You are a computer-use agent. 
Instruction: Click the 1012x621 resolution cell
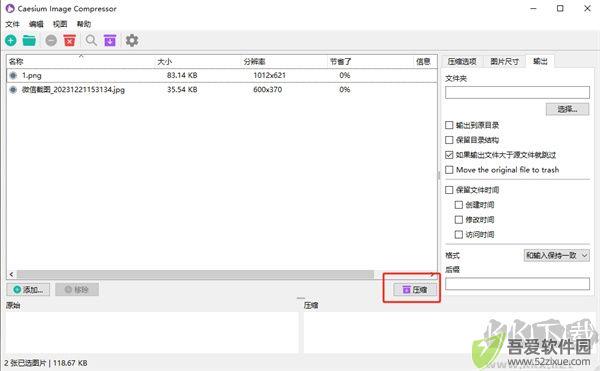pos(269,75)
